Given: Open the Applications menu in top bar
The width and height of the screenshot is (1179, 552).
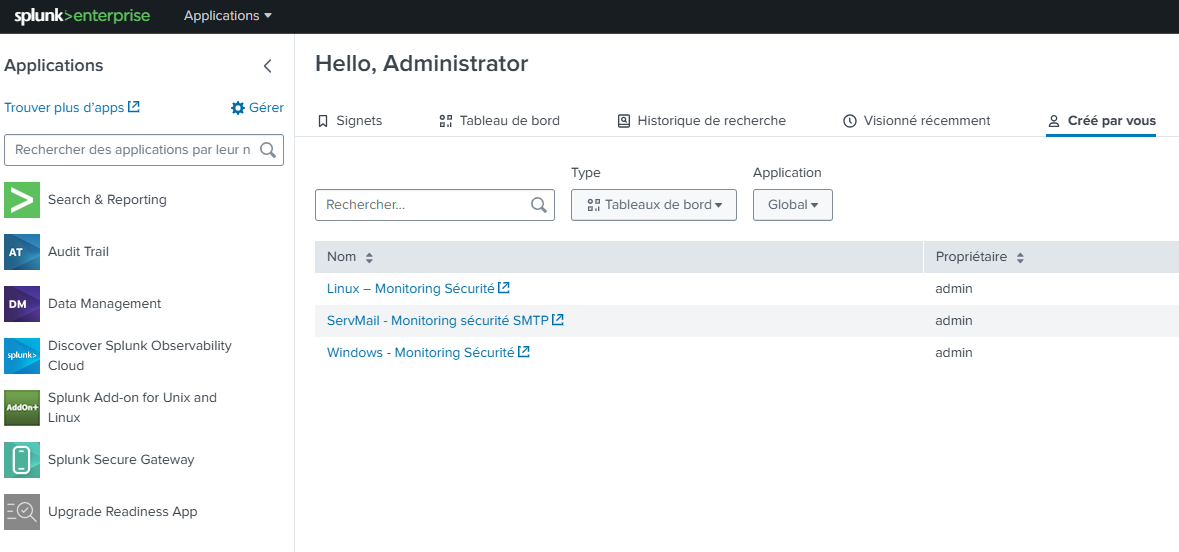Looking at the screenshot, I should coord(228,16).
